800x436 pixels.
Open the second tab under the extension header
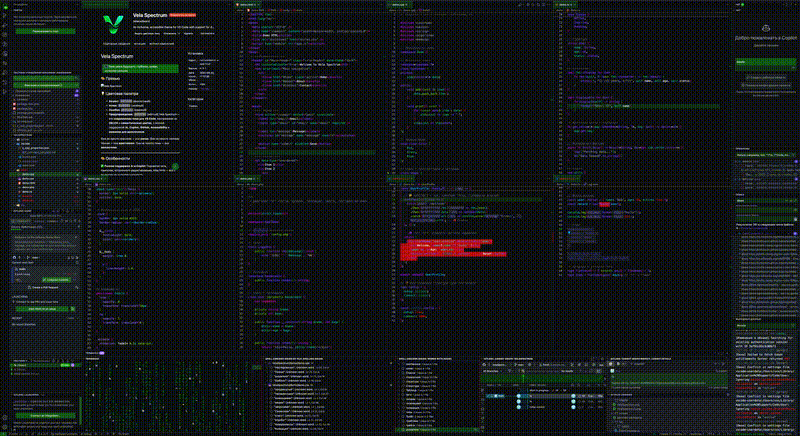click(x=140, y=44)
